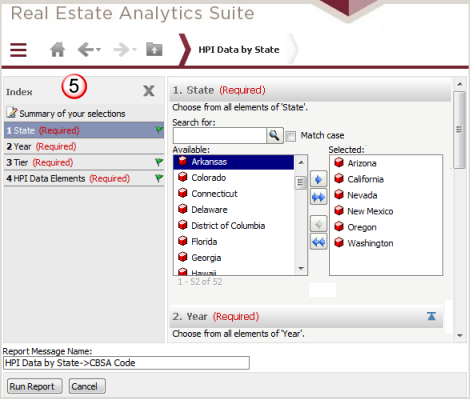Select Washington in Selected list
The image size is (470, 399).
tap(386, 243)
